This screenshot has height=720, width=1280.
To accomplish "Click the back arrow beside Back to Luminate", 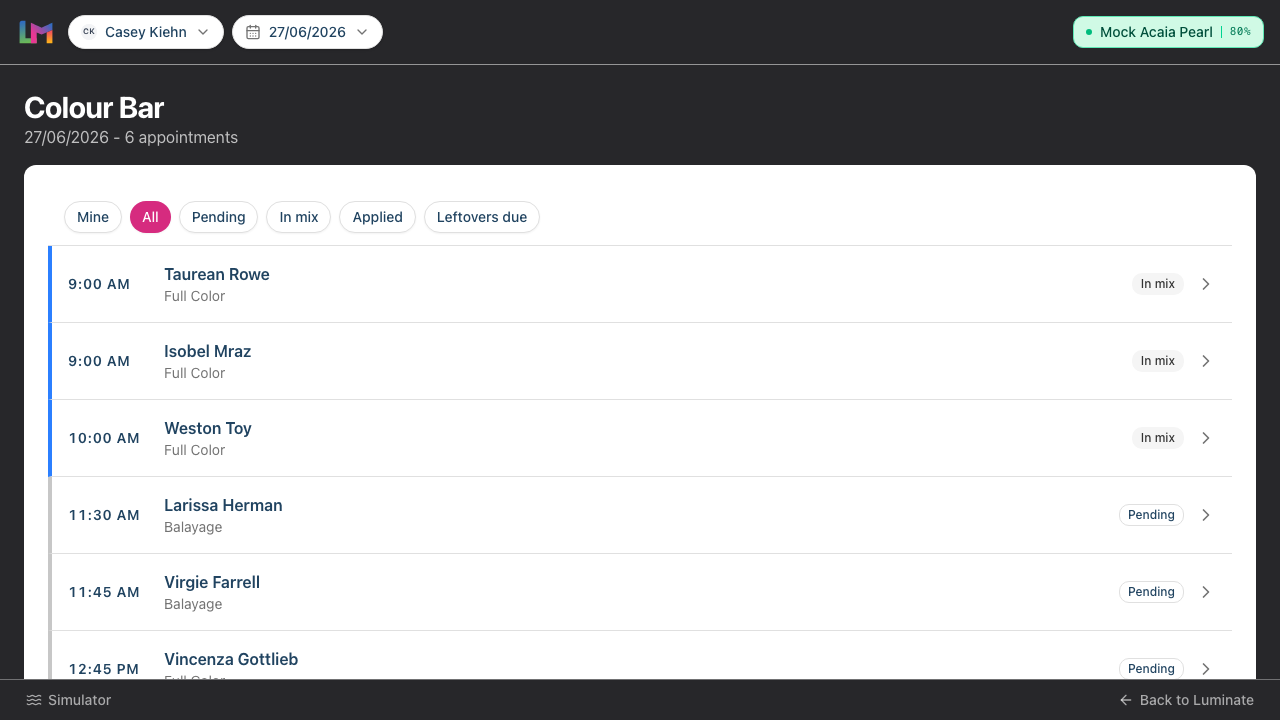I will click(x=1126, y=700).
